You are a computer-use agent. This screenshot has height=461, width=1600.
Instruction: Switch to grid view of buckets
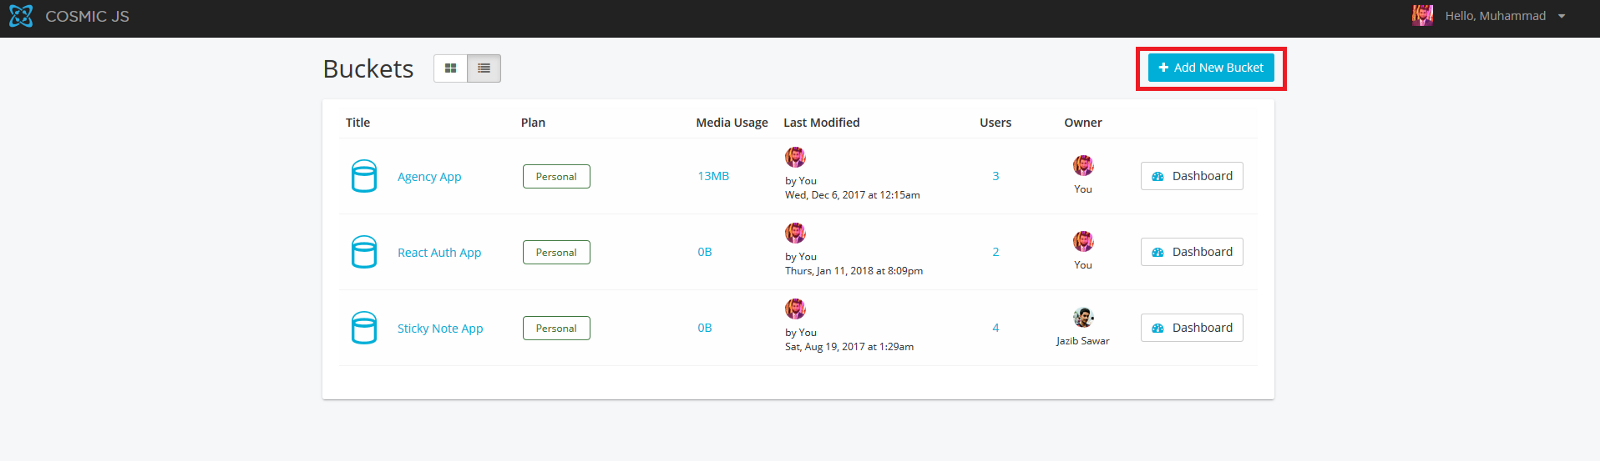pyautogui.click(x=451, y=68)
